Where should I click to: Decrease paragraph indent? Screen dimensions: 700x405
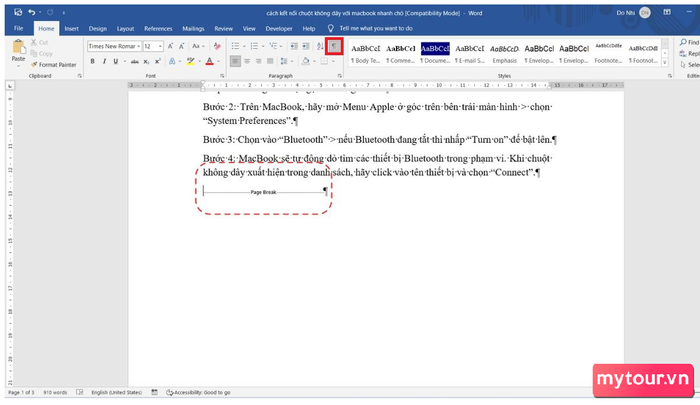point(294,46)
